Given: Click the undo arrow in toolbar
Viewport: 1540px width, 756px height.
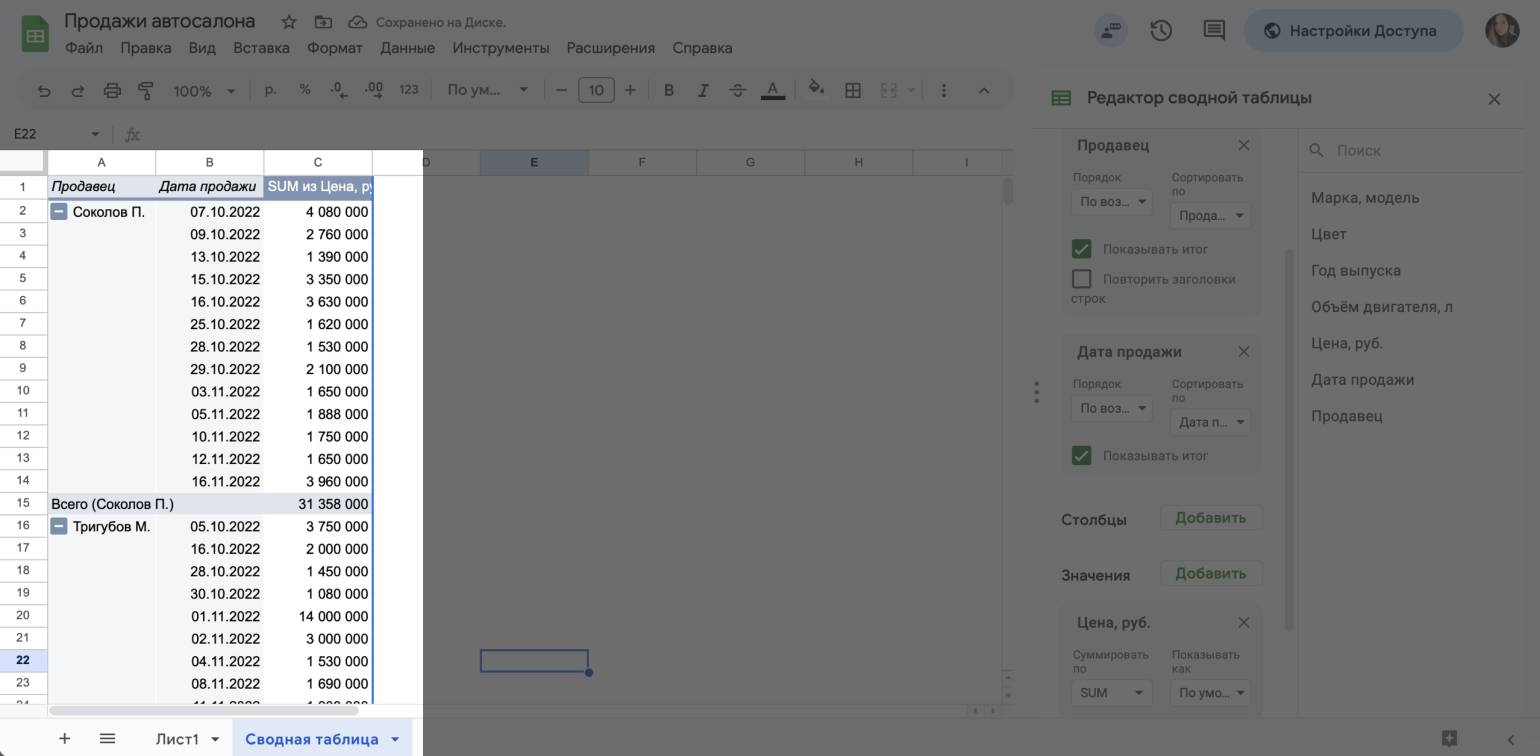Looking at the screenshot, I should tap(44, 91).
